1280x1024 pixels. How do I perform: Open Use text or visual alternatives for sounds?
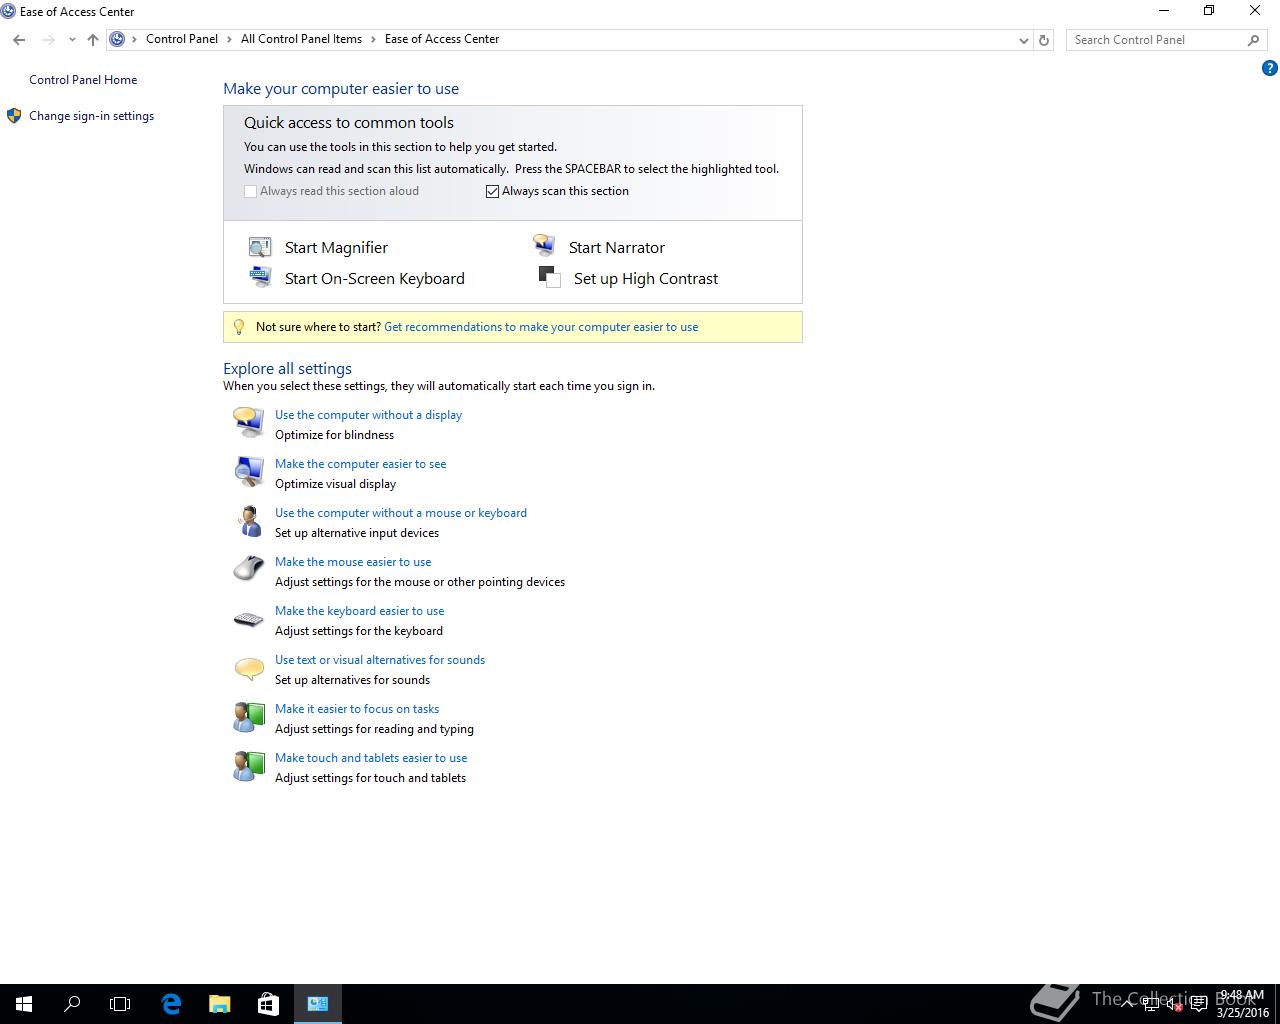point(380,660)
